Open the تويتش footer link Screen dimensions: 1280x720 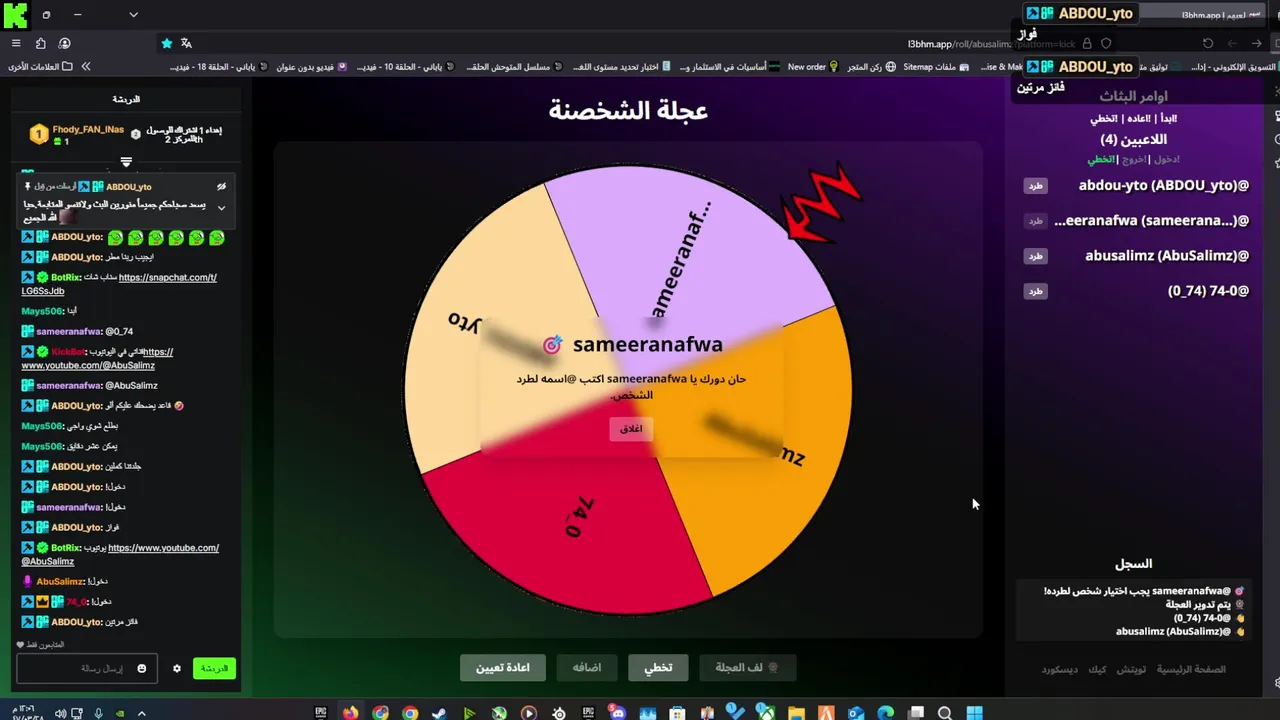pos(1131,669)
